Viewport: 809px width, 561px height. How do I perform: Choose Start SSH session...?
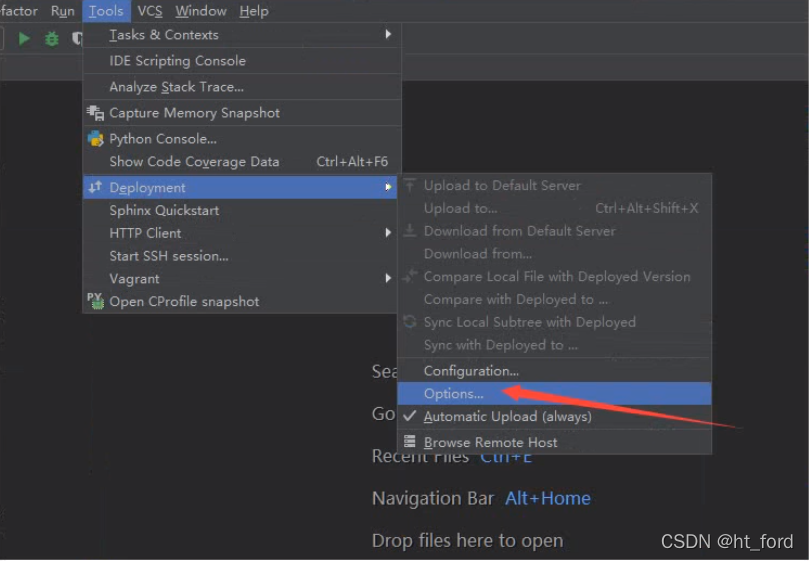[x=240, y=255]
